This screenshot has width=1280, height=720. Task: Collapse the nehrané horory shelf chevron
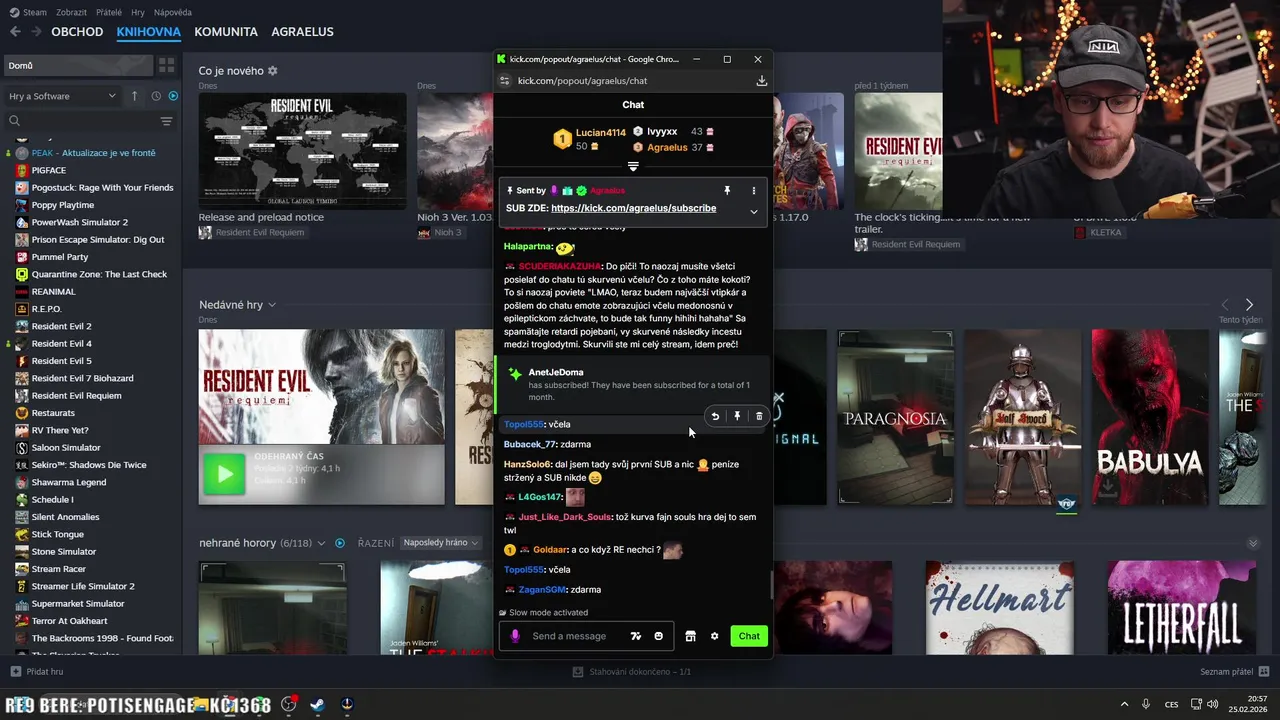pyautogui.click(x=1253, y=543)
